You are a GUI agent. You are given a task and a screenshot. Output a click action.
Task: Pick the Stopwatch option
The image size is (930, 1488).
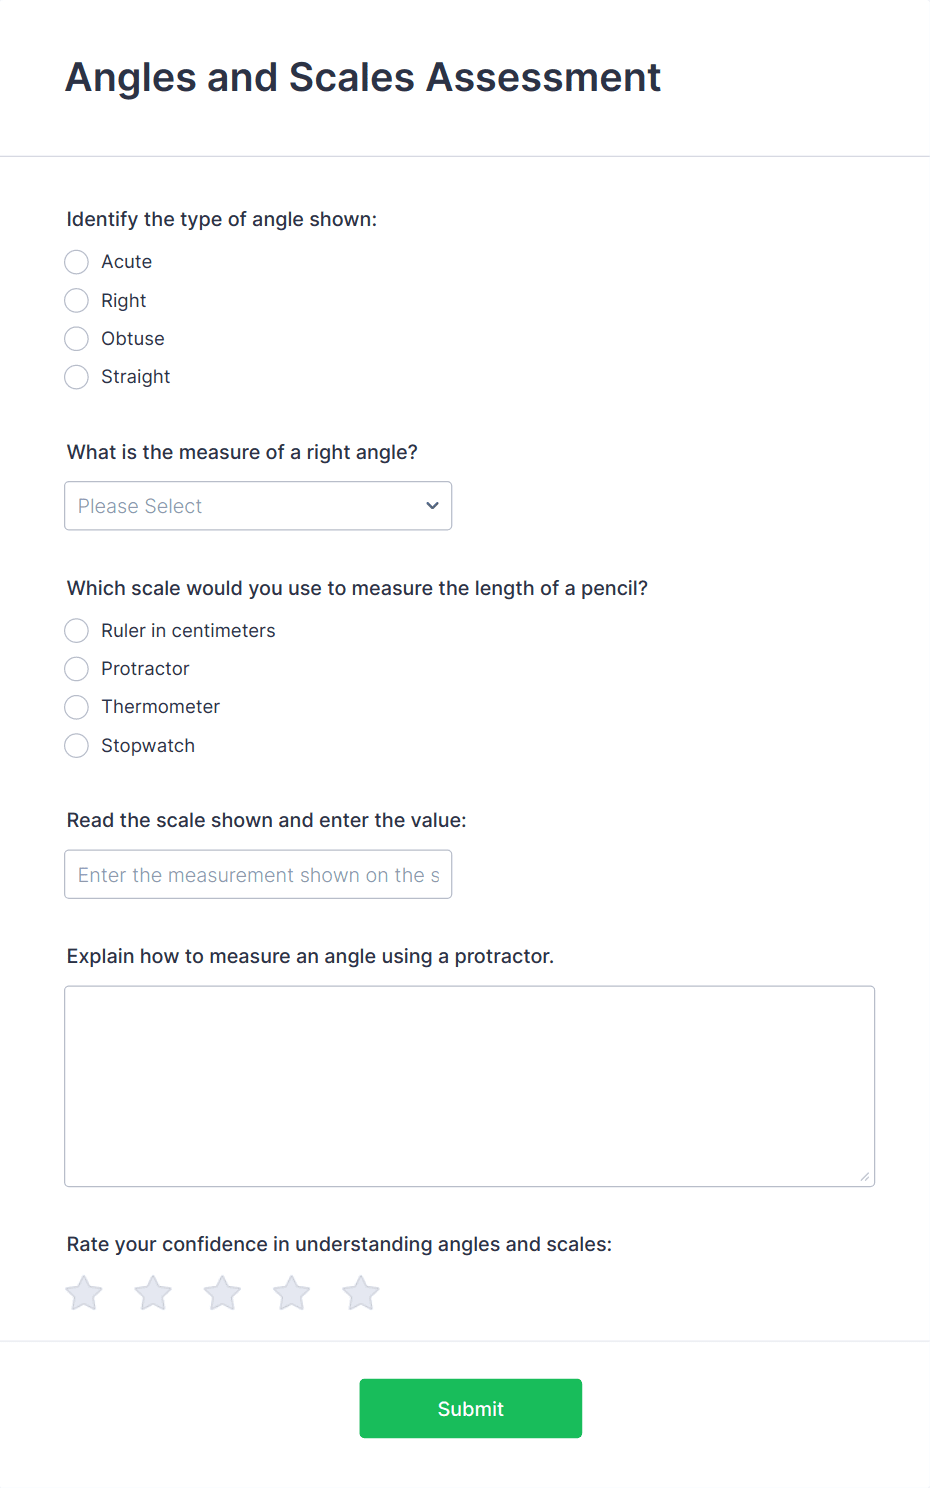(76, 745)
